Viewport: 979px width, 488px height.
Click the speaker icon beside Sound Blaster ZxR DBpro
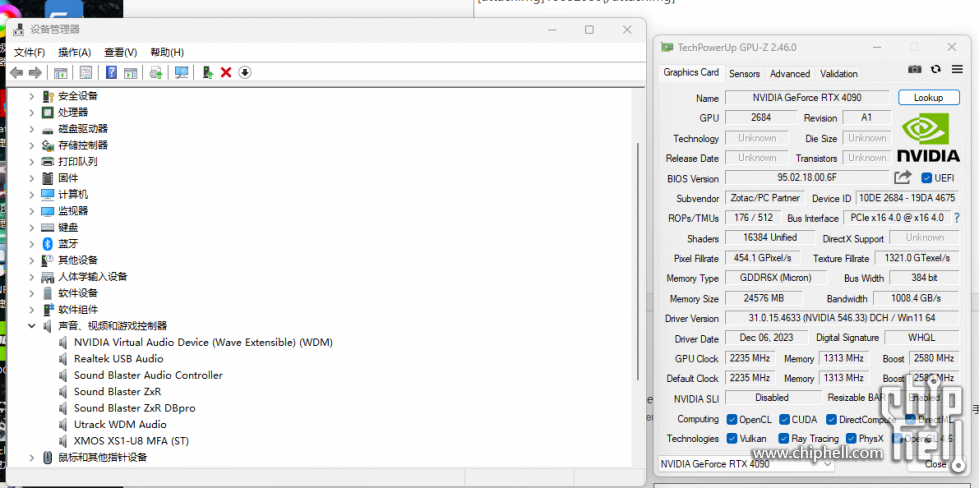click(x=62, y=408)
